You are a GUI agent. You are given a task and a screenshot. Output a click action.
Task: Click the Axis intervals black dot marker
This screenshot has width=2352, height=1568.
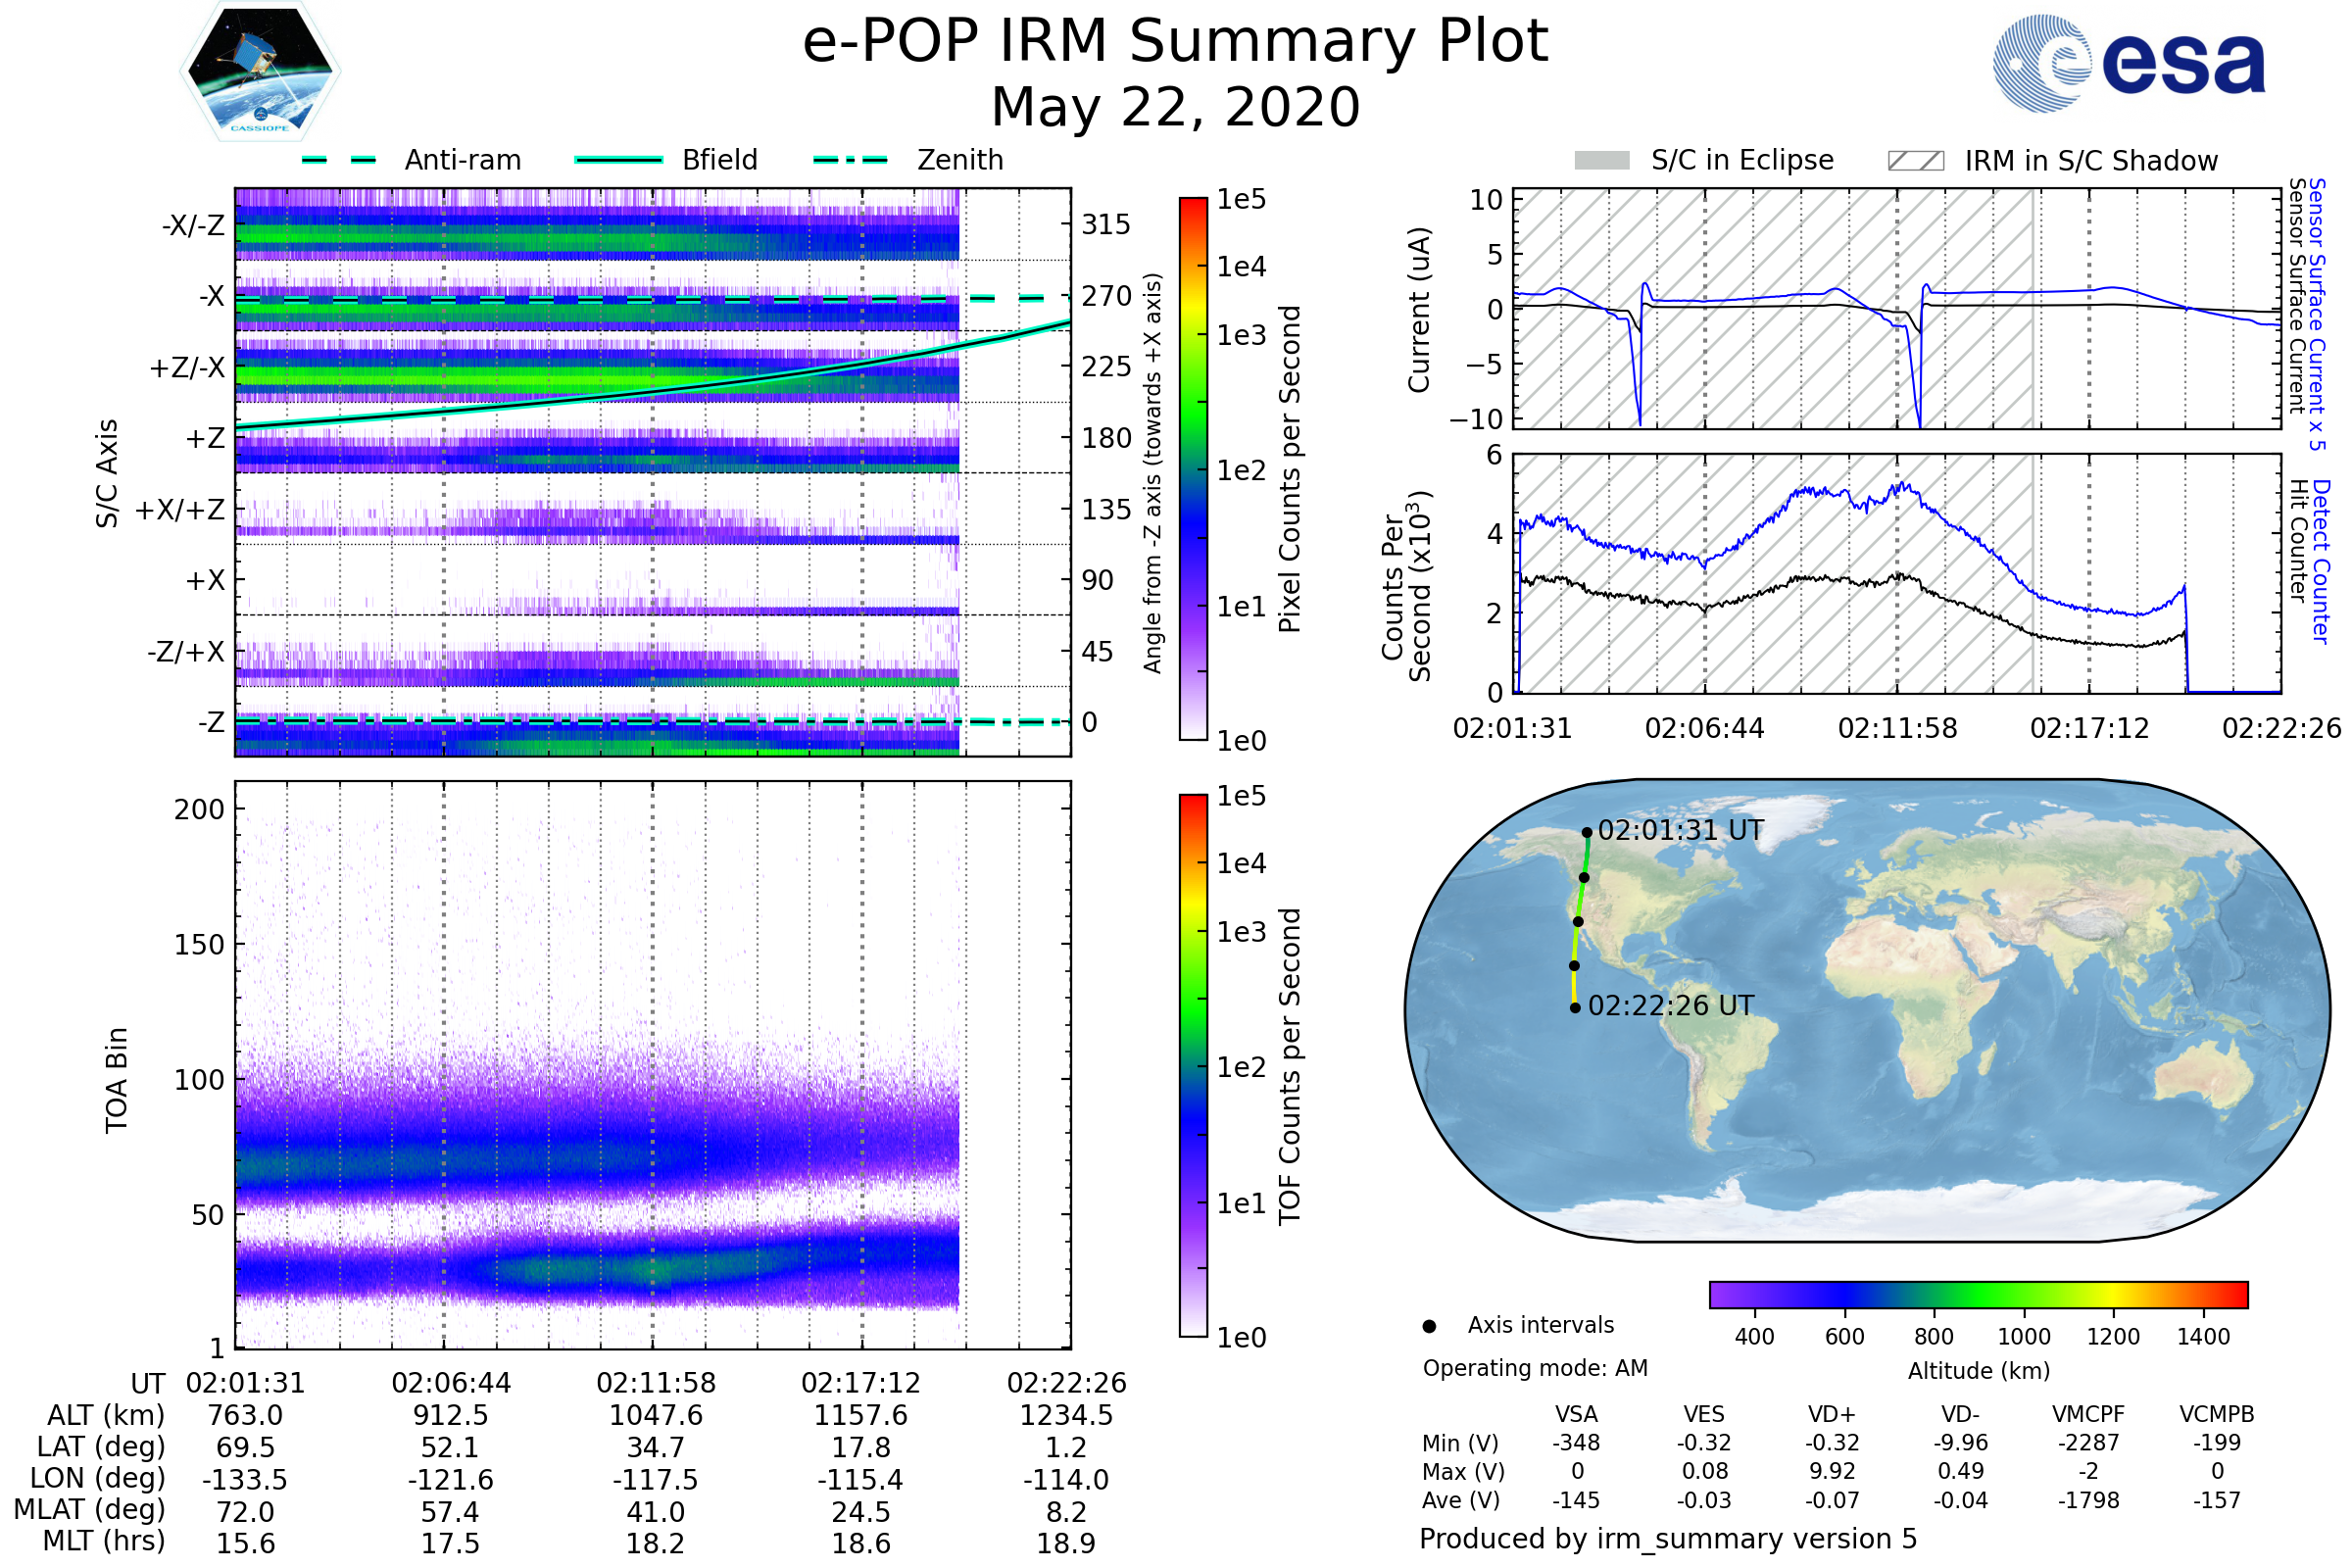click(x=1429, y=1326)
